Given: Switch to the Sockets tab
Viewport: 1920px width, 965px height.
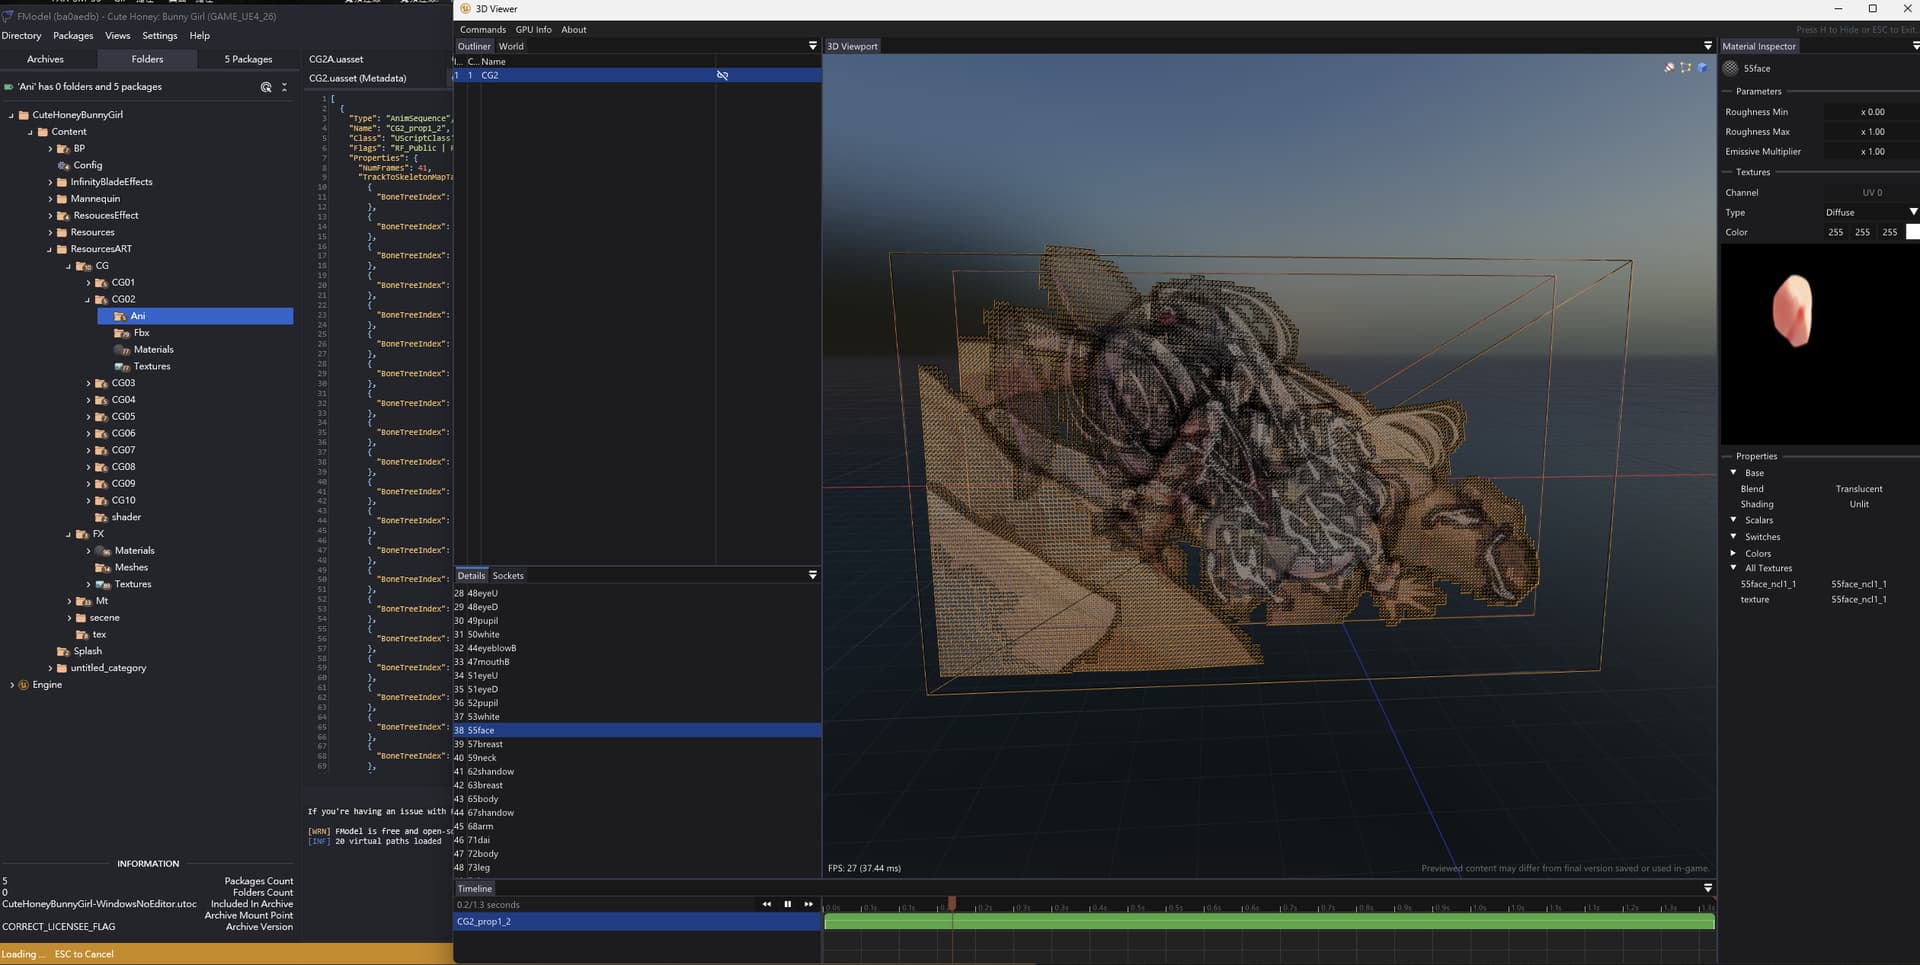Looking at the screenshot, I should coord(508,576).
